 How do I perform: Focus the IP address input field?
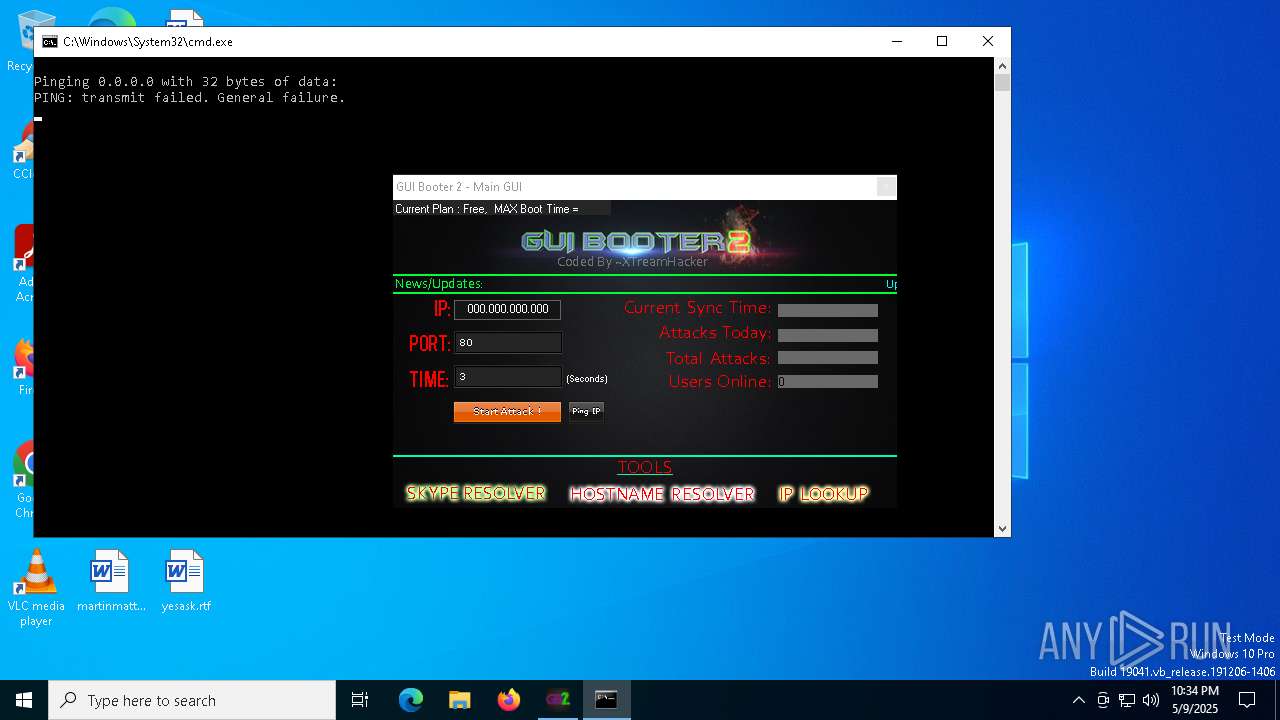click(507, 309)
